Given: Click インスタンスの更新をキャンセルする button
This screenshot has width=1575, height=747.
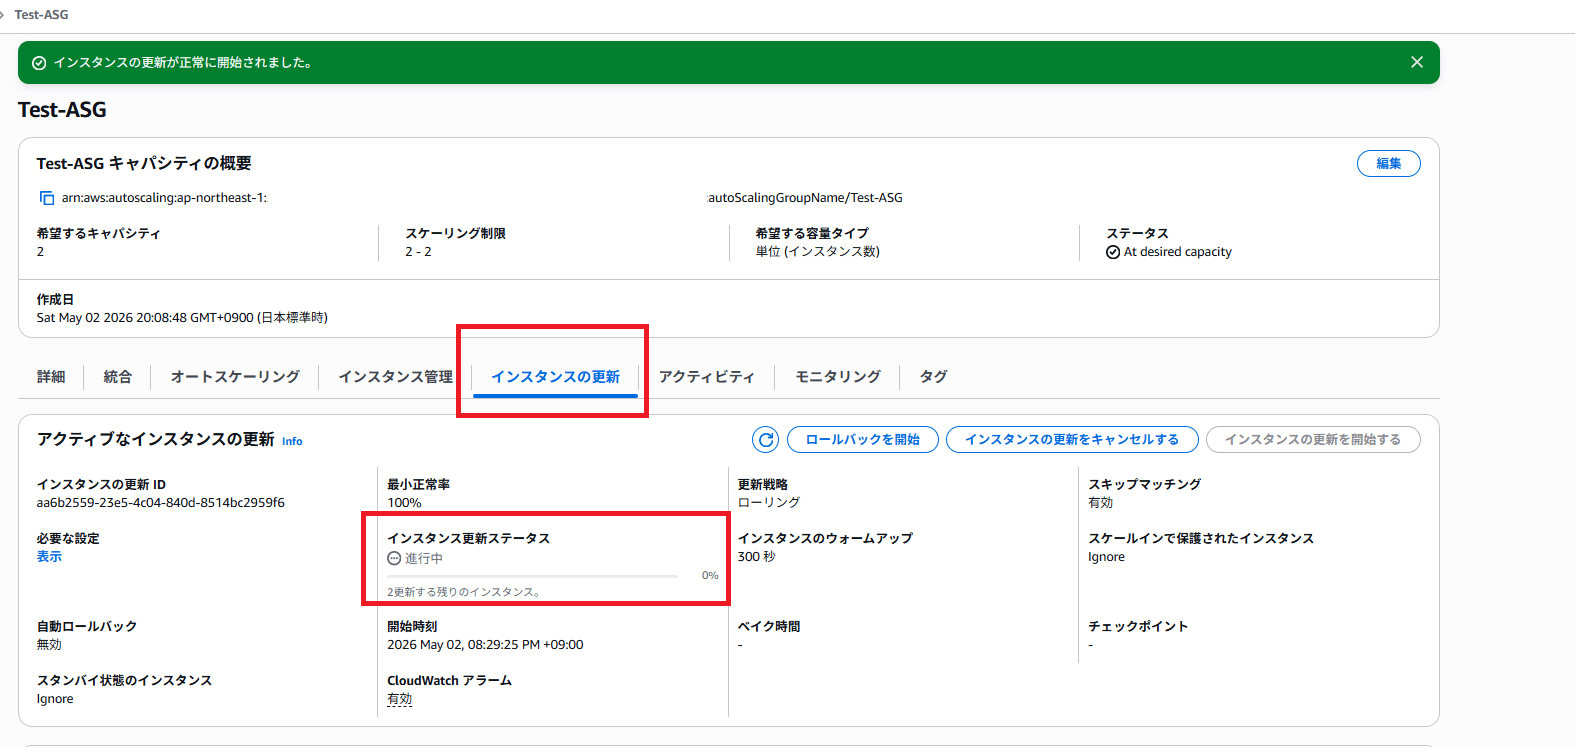Looking at the screenshot, I should (x=1071, y=439).
